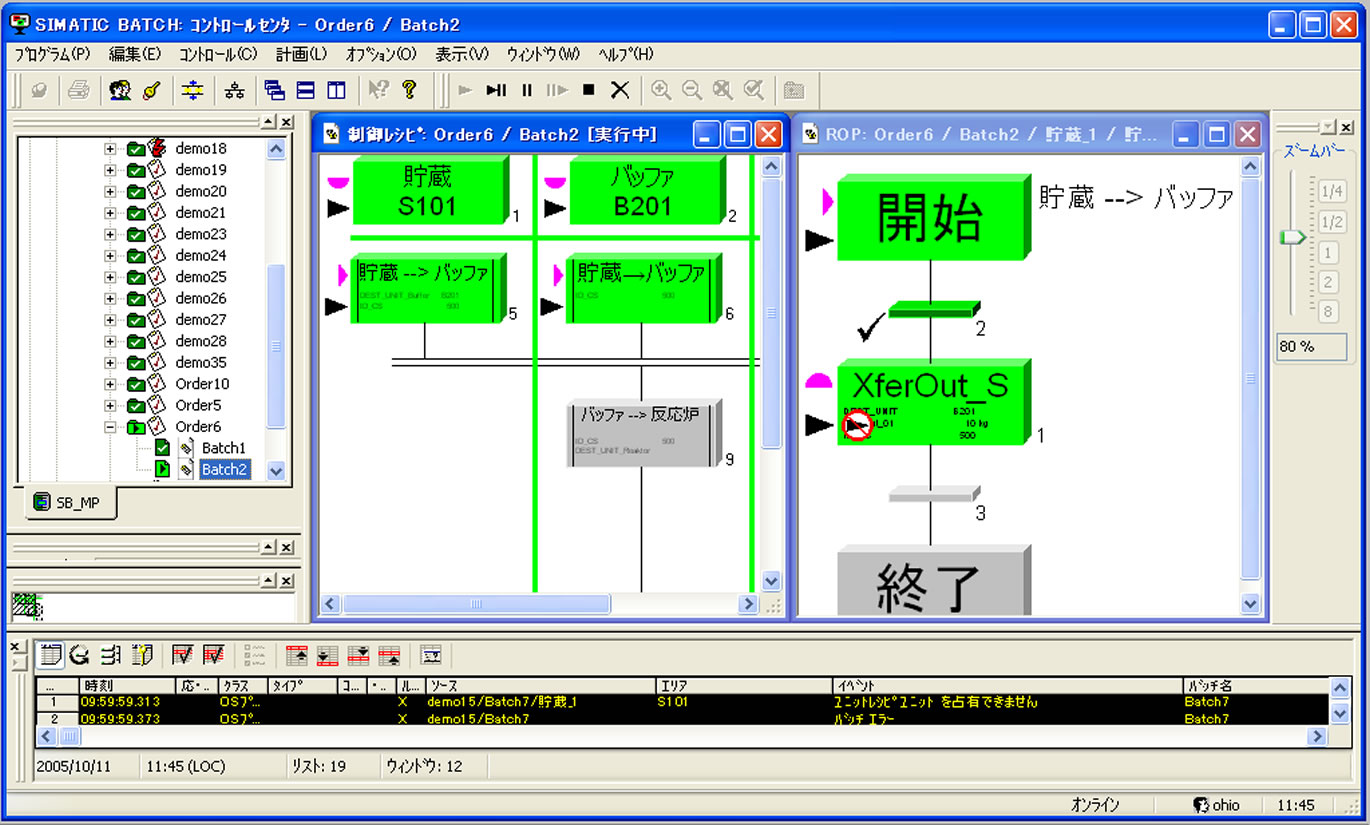Click the green lines list icon in message toolbar
The width and height of the screenshot is (1370, 825).
(x=111, y=655)
